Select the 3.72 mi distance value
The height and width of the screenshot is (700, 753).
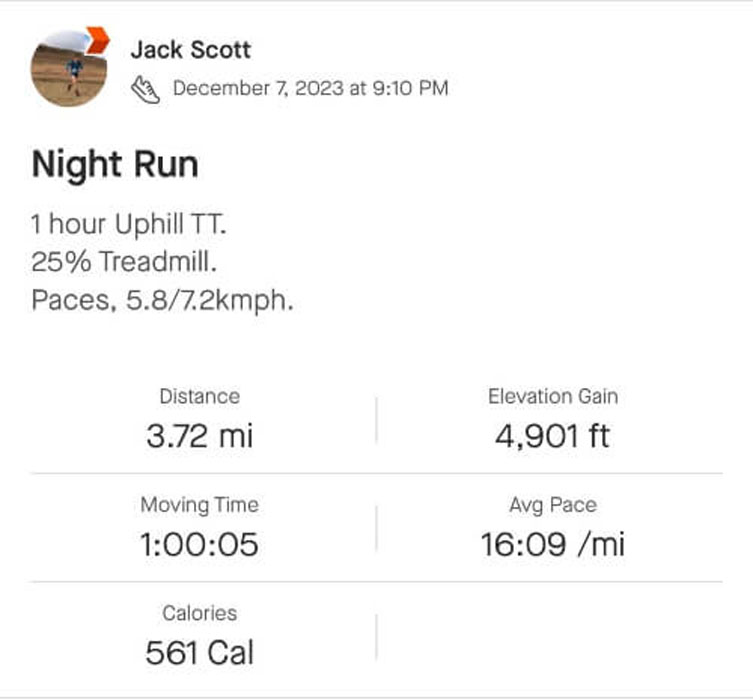[199, 435]
